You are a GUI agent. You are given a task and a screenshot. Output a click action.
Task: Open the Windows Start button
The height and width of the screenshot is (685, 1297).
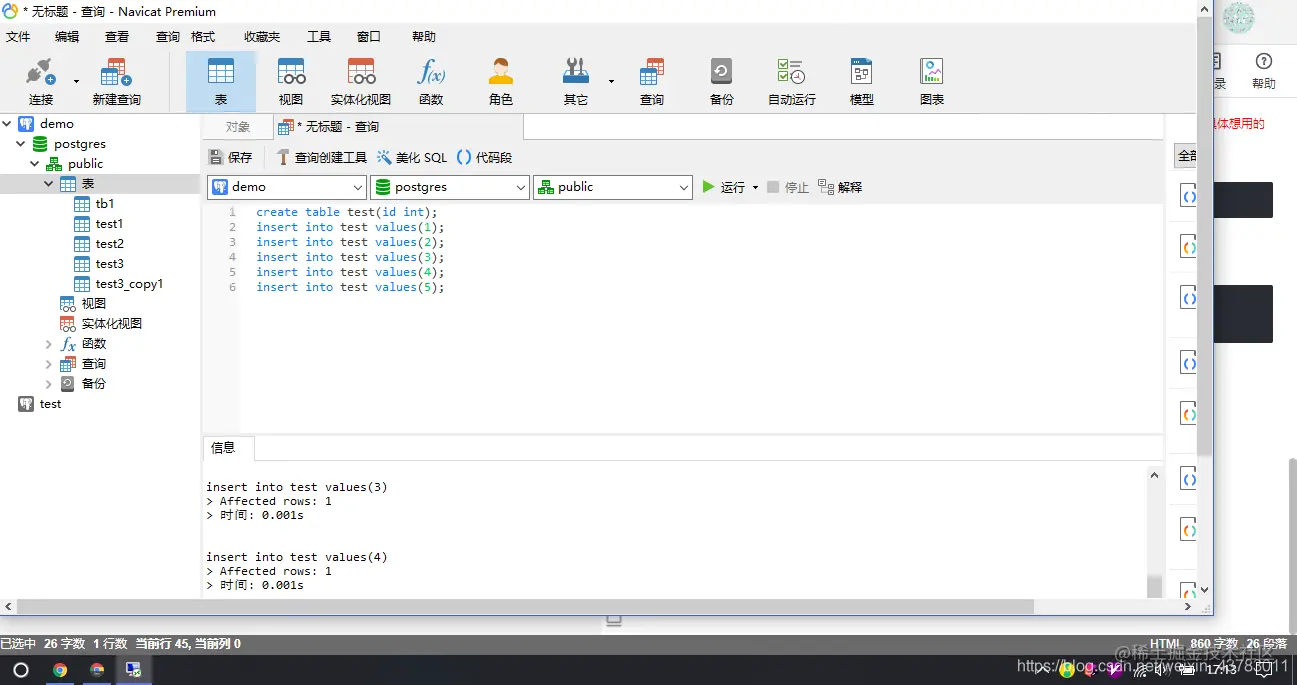click(21, 670)
